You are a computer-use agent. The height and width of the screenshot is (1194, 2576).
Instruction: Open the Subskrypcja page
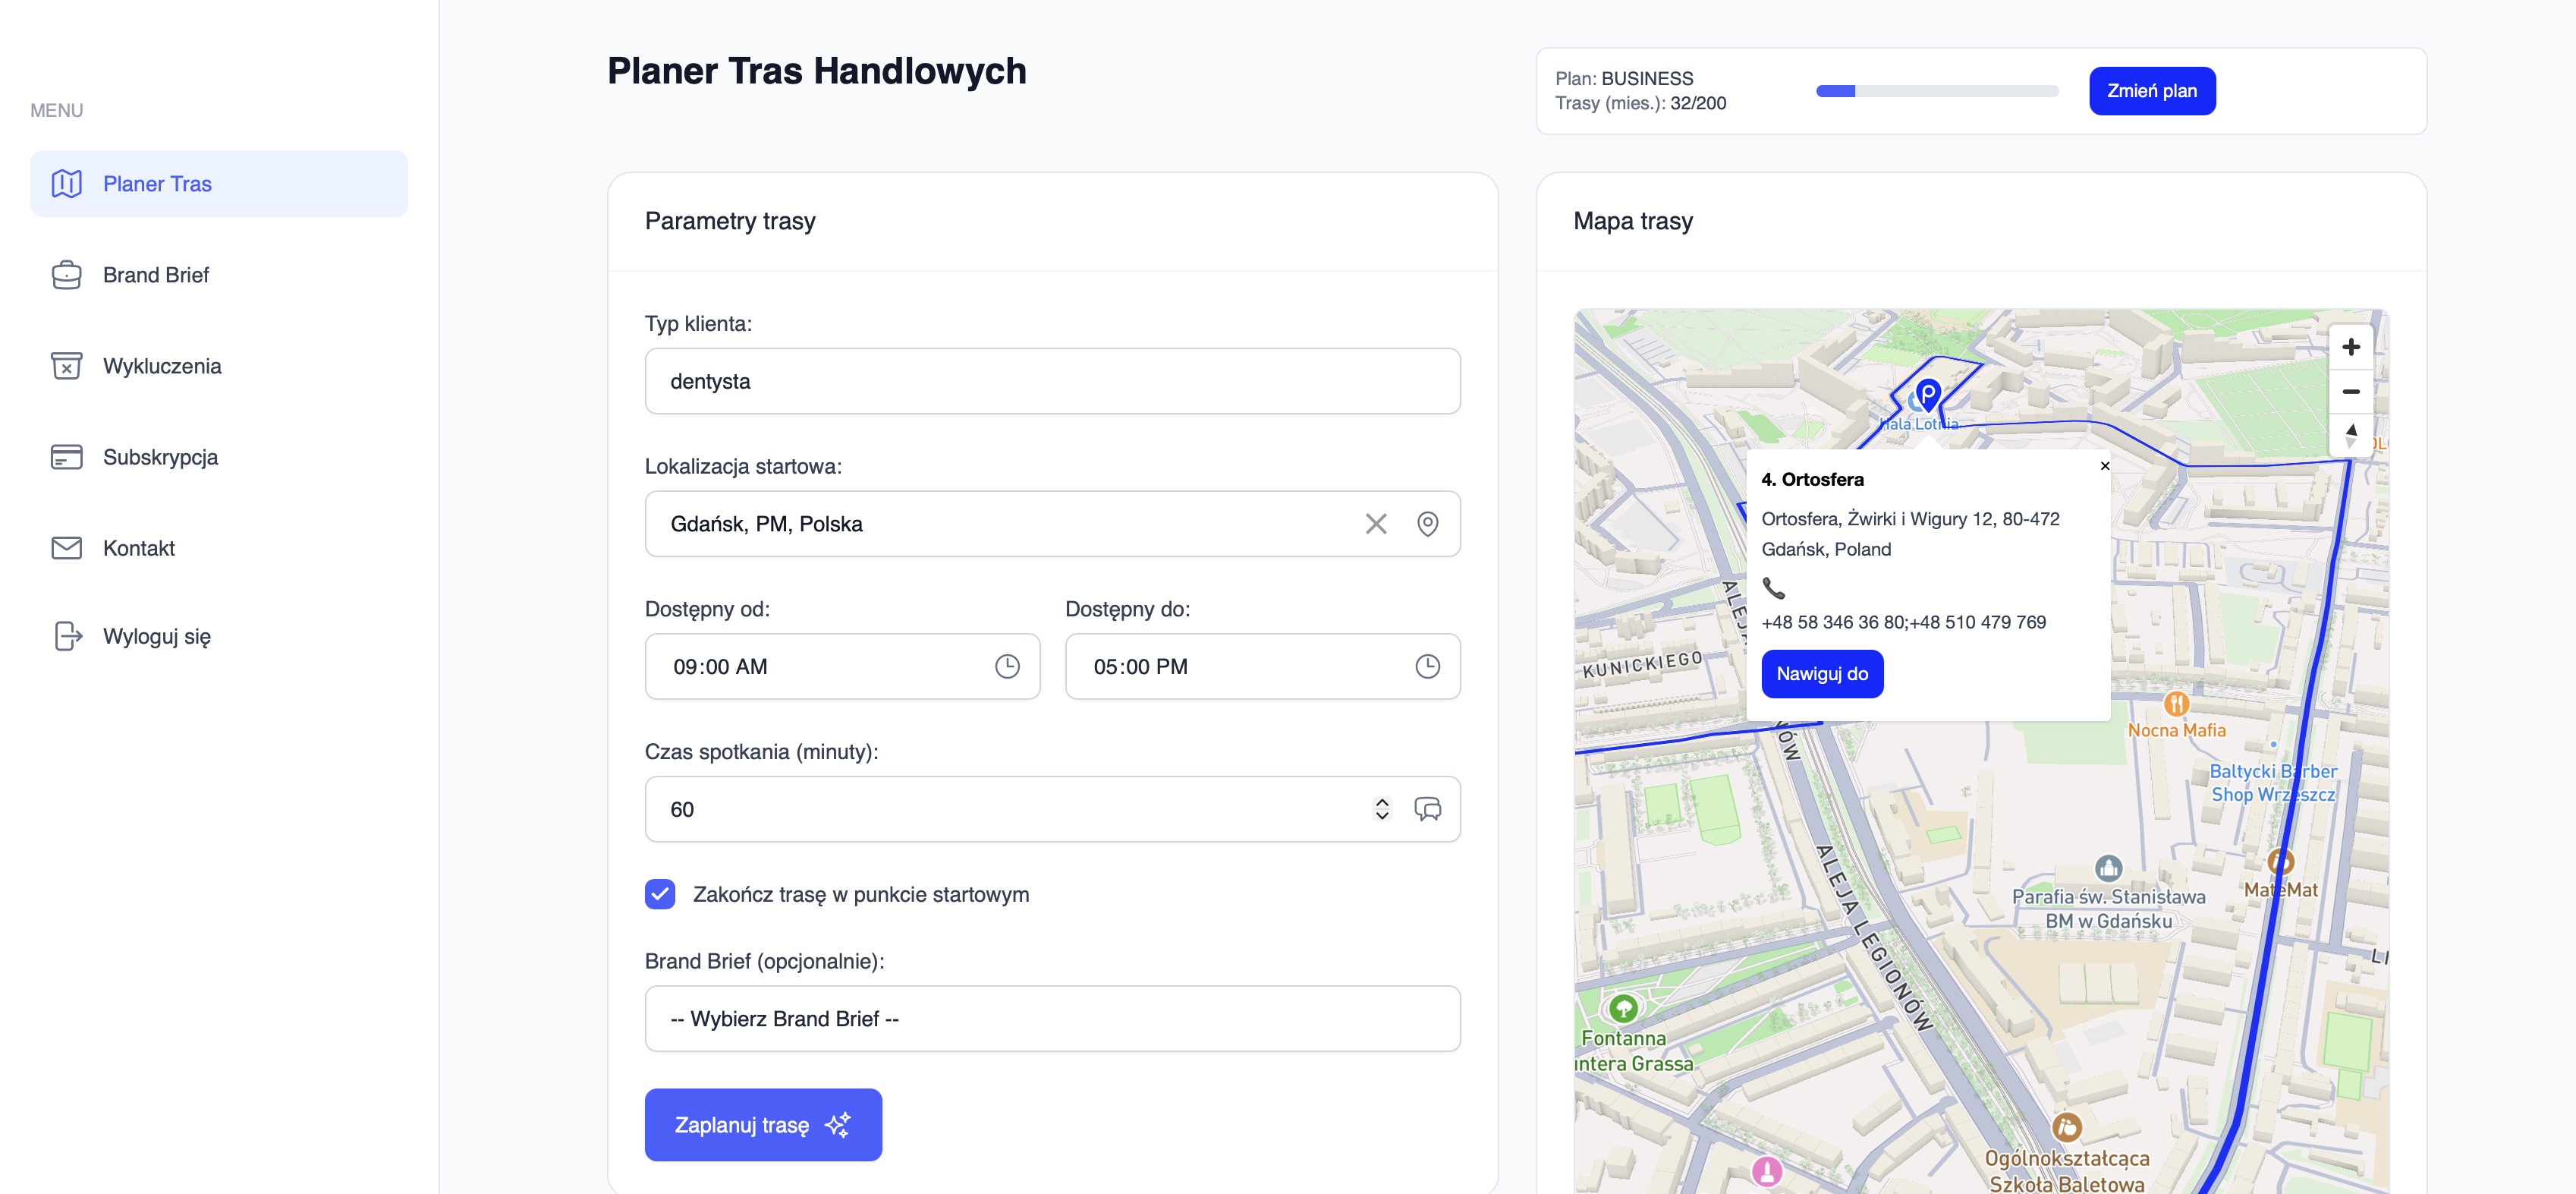pyautogui.click(x=160, y=457)
